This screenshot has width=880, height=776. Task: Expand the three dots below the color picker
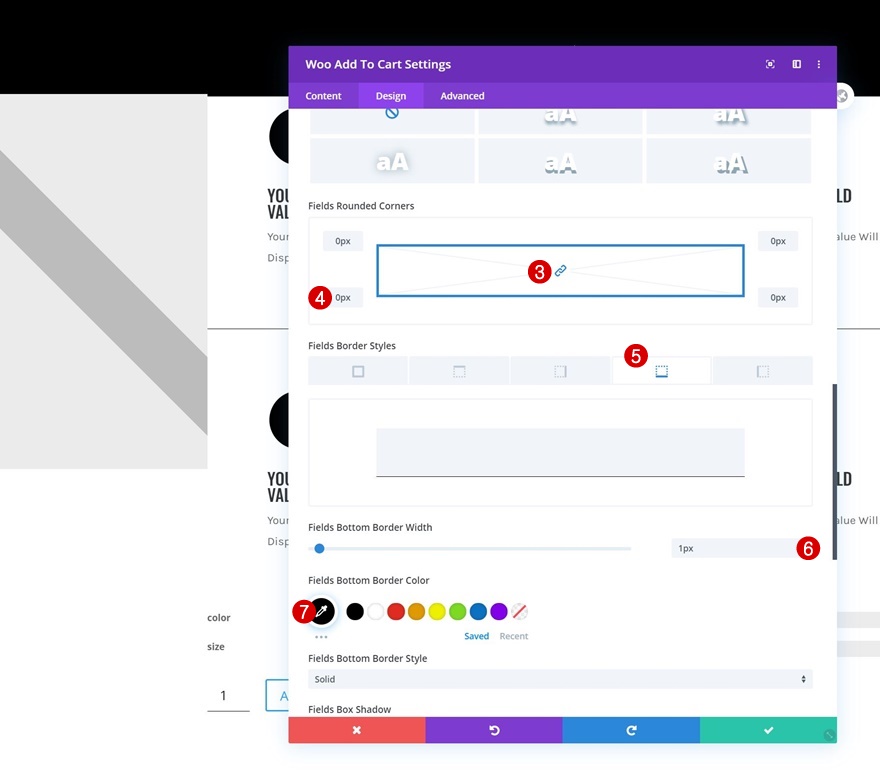pyautogui.click(x=321, y=637)
